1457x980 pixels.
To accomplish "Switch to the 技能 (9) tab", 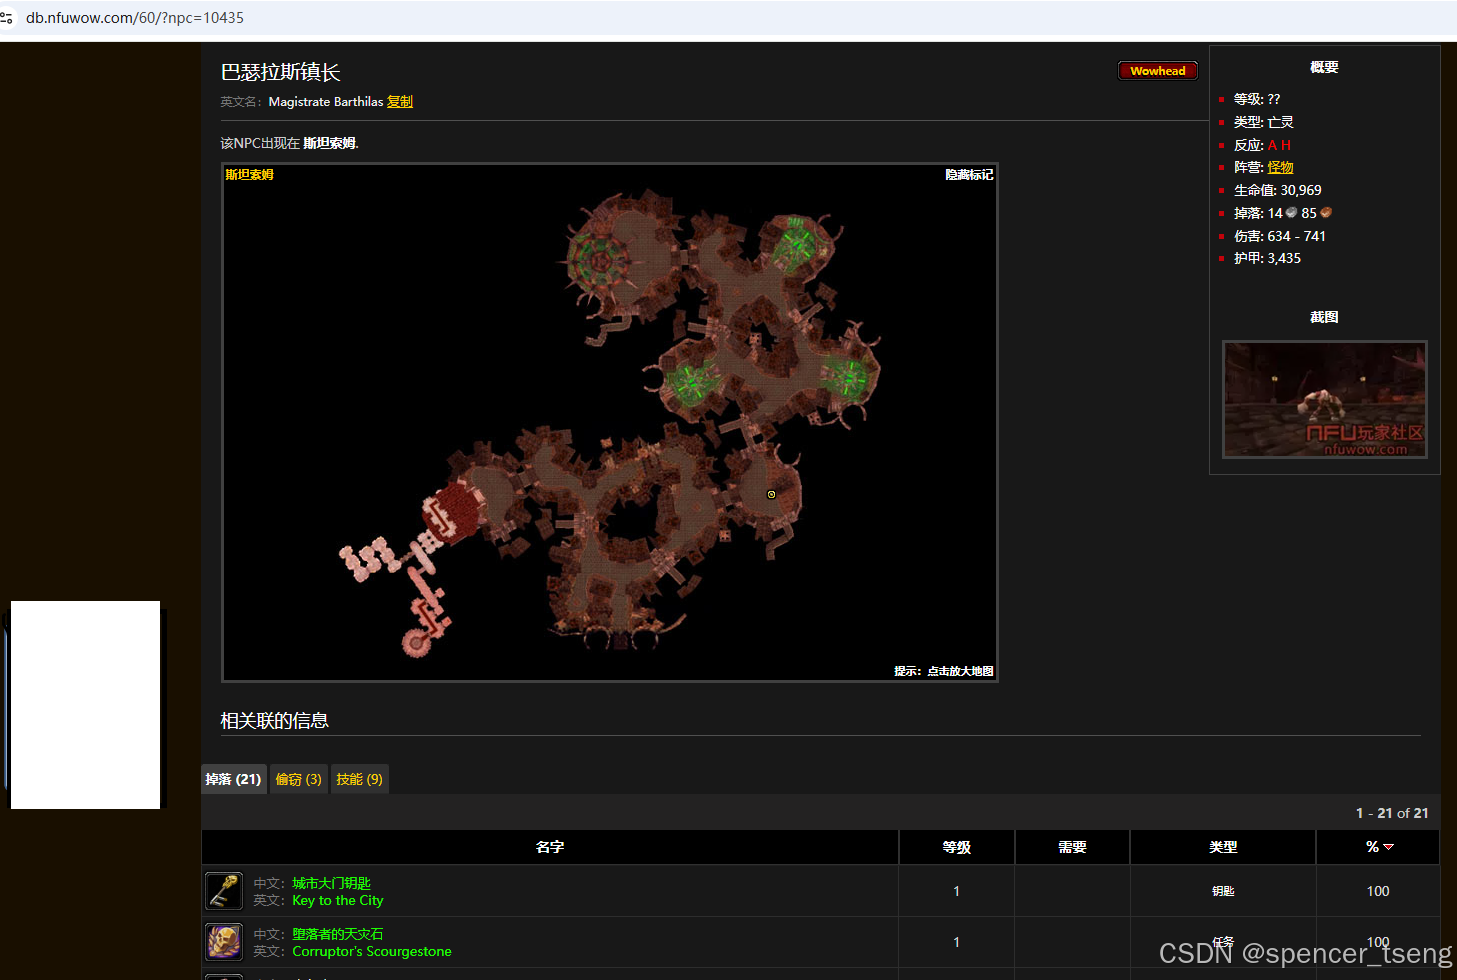I will click(360, 779).
